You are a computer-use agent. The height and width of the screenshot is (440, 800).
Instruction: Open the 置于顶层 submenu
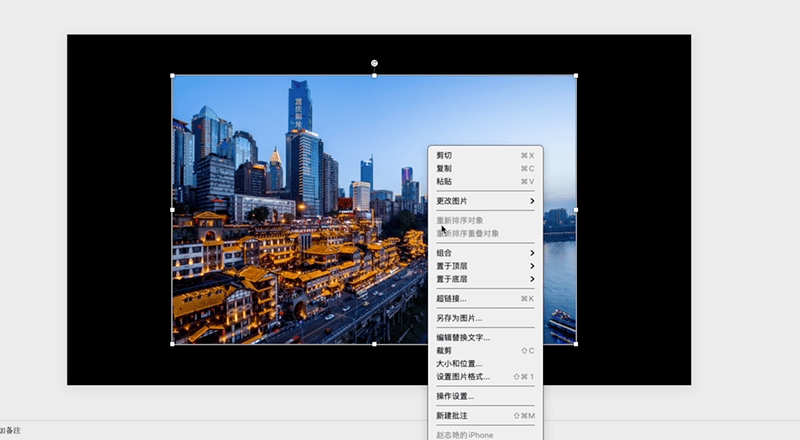(x=485, y=266)
